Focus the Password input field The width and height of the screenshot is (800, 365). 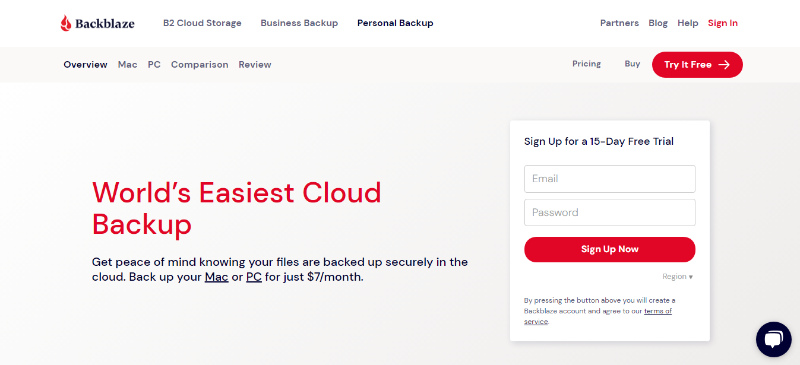pyautogui.click(x=610, y=212)
